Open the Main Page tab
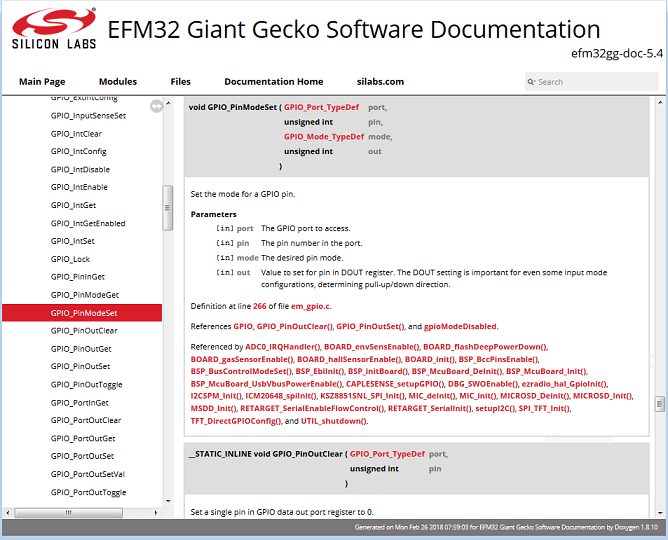668x540 pixels. click(42, 82)
